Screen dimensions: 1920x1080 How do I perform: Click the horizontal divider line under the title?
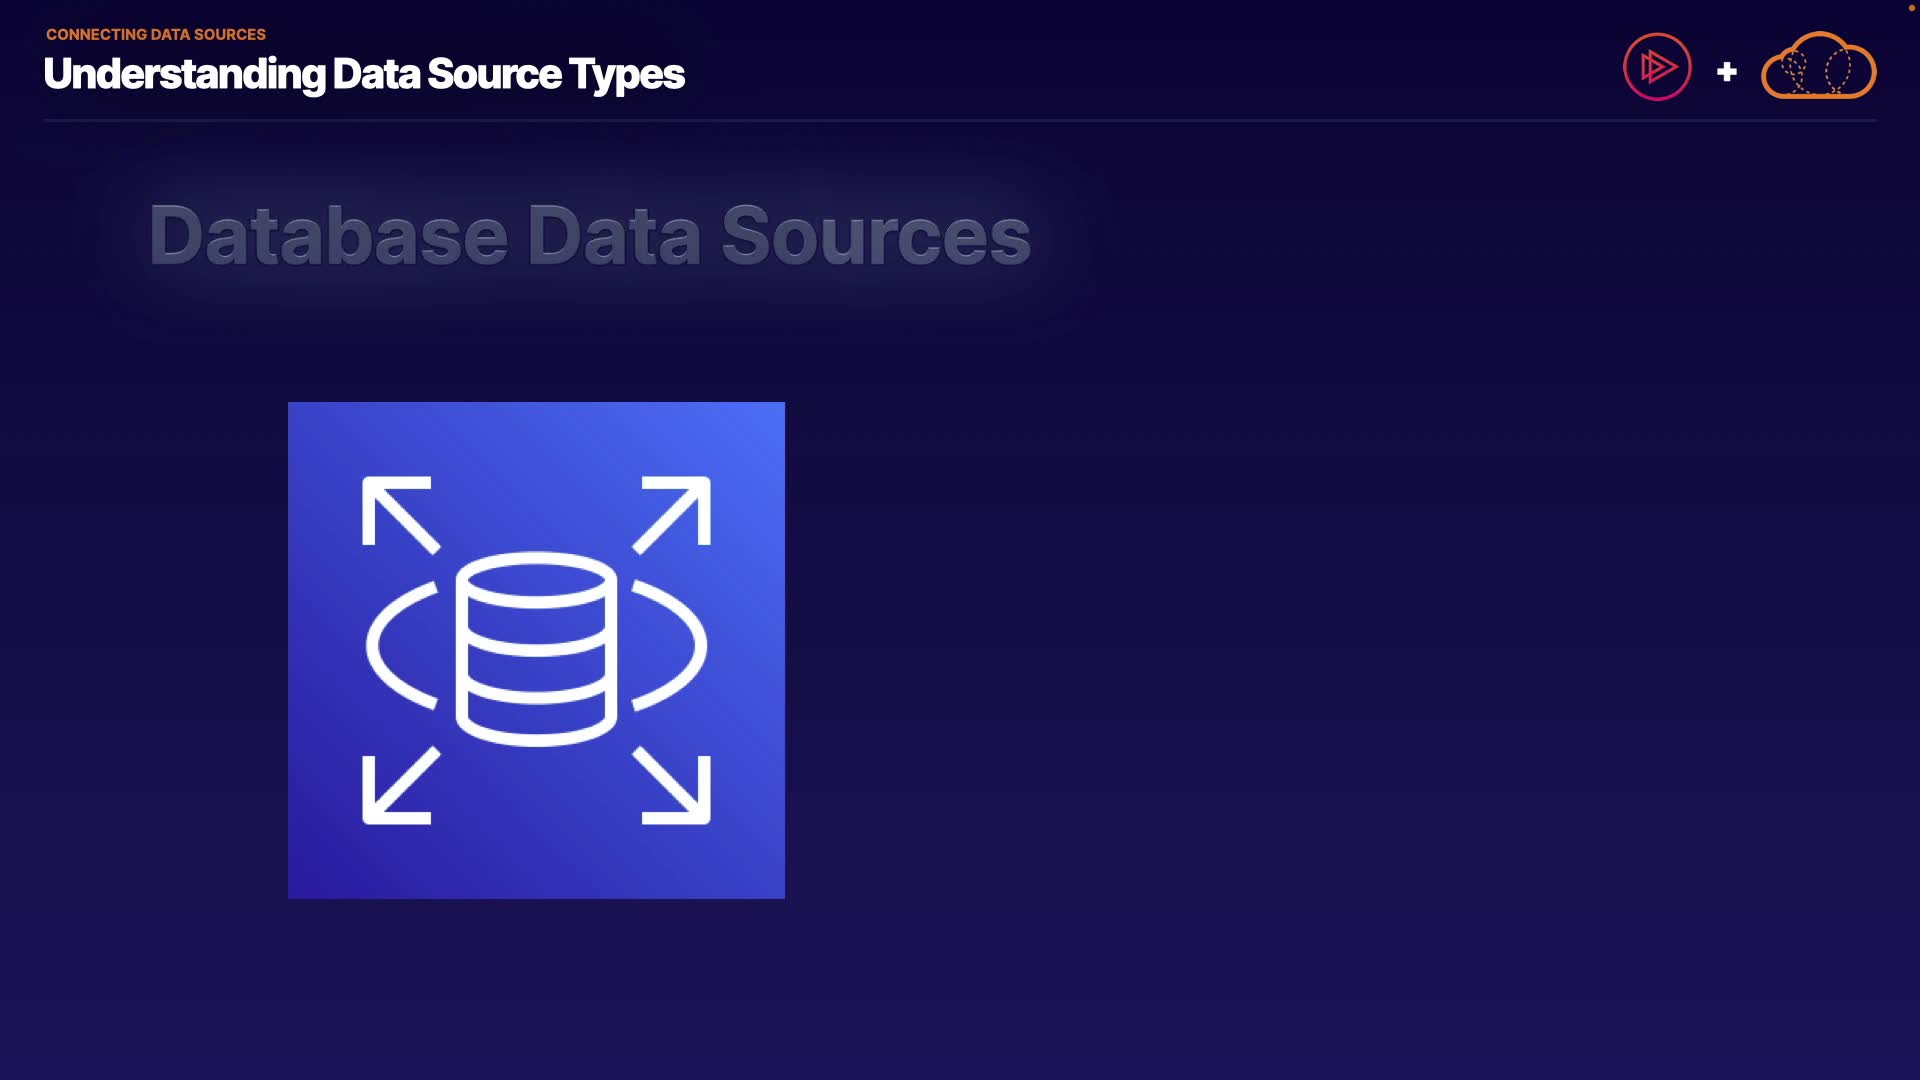pyautogui.click(x=960, y=120)
